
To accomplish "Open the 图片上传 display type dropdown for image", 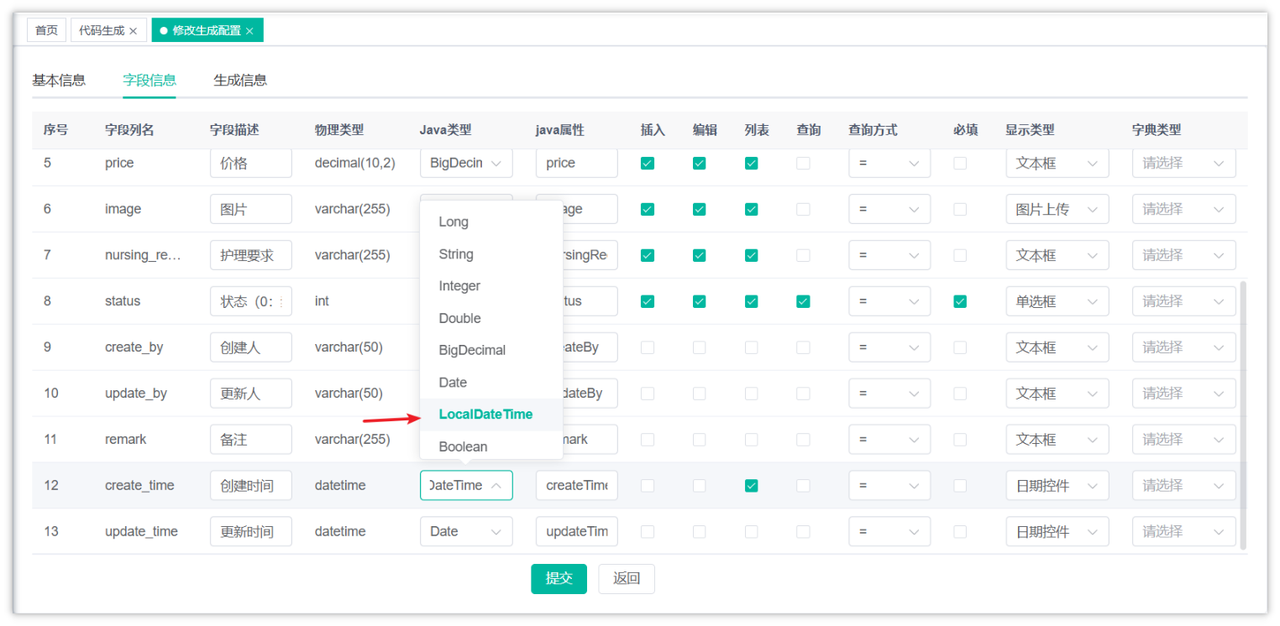I will click(1057, 209).
